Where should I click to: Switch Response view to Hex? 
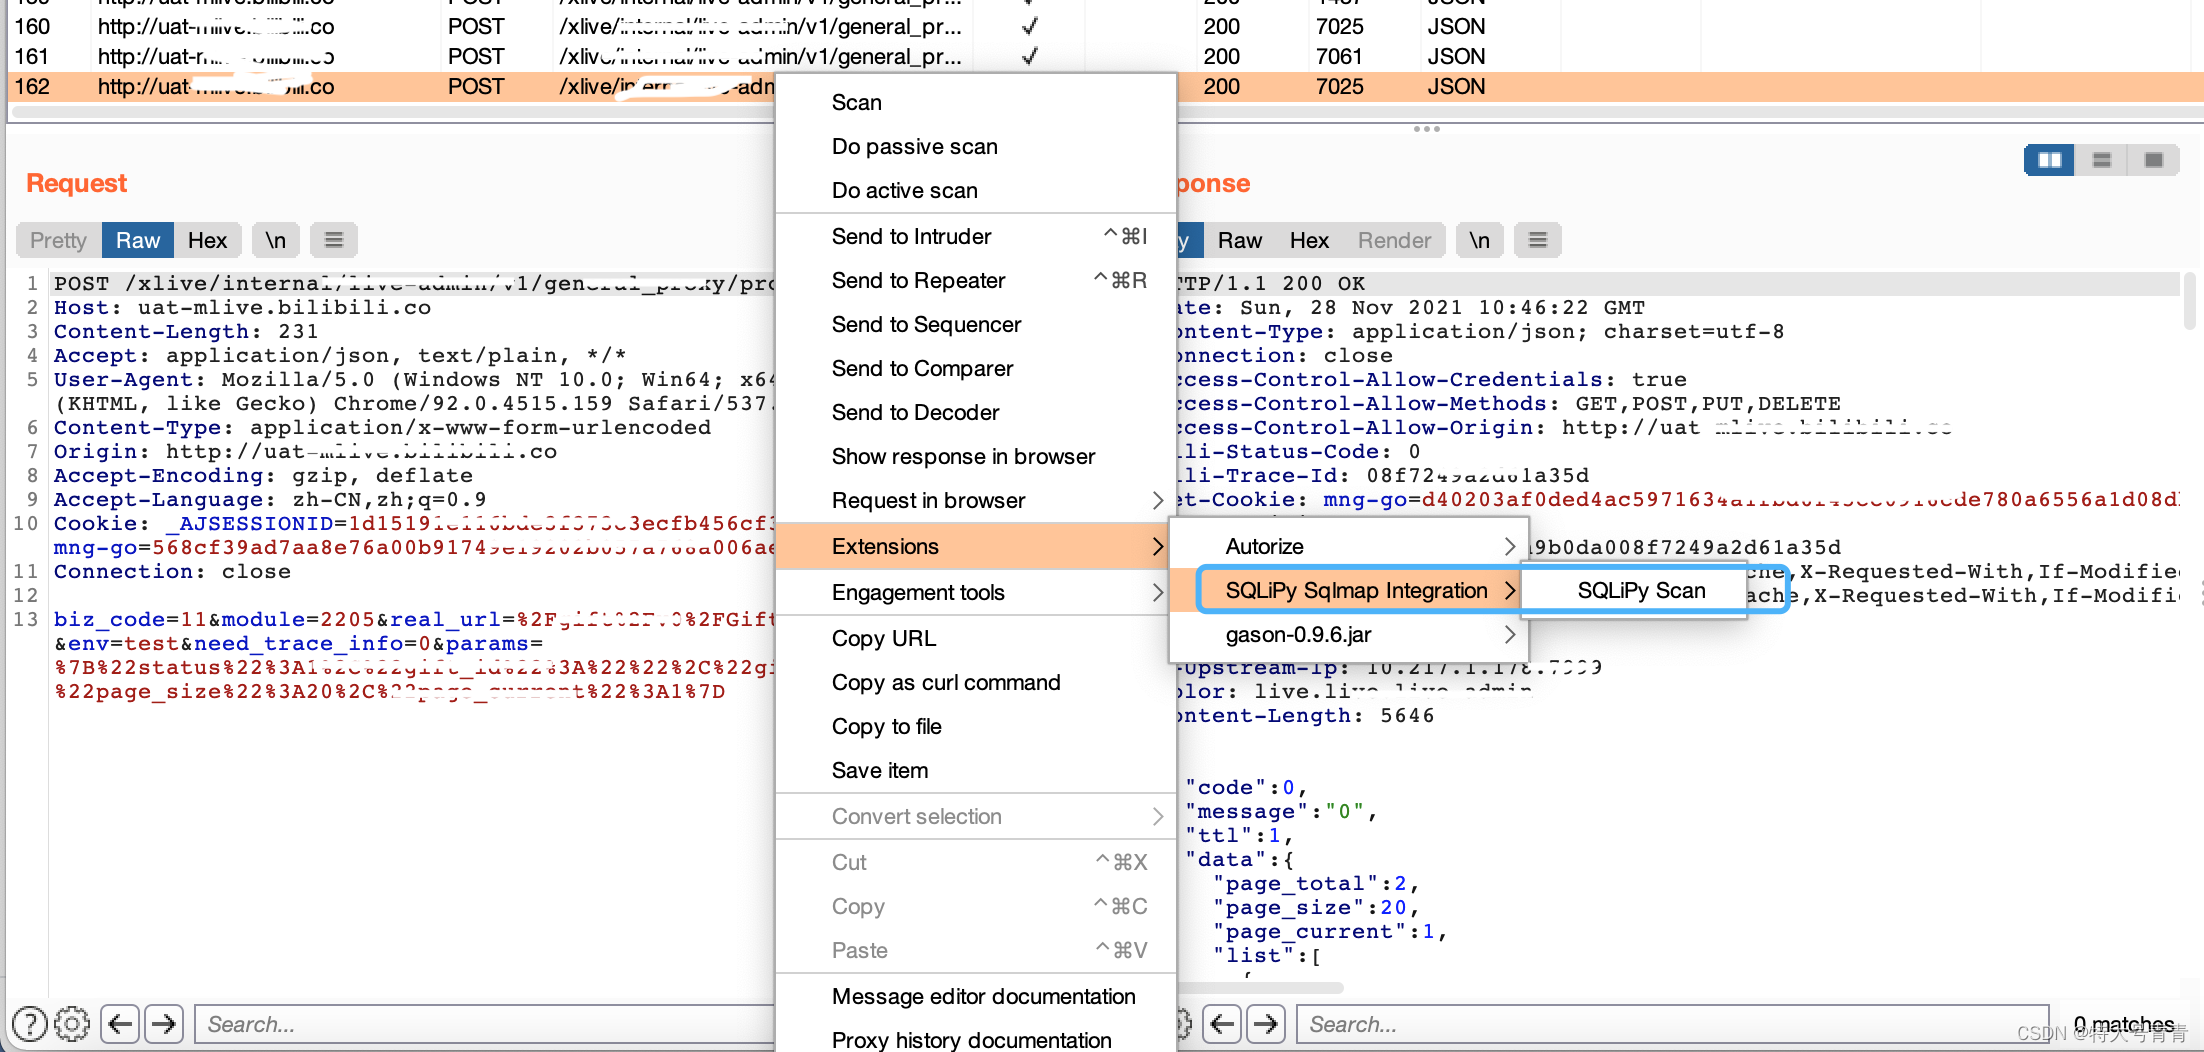click(x=1309, y=240)
